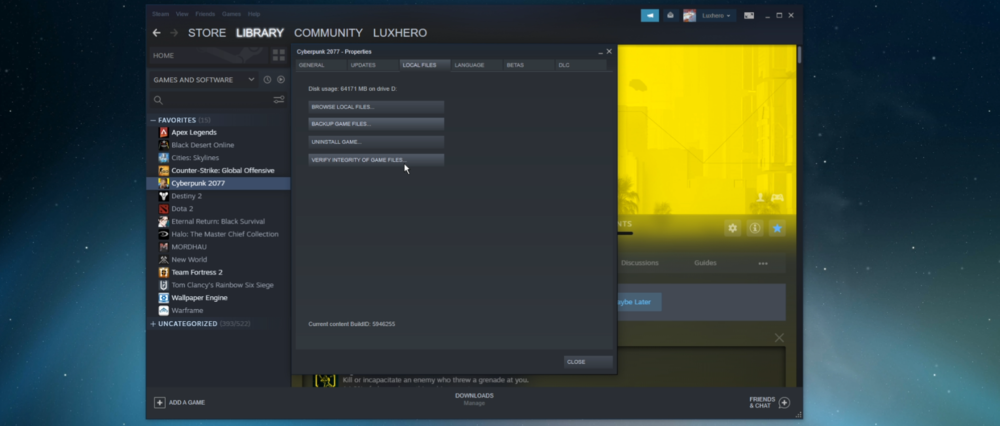This screenshot has width=1000, height=426.
Task: Dismiss the banner with X icon
Action: pos(779,338)
